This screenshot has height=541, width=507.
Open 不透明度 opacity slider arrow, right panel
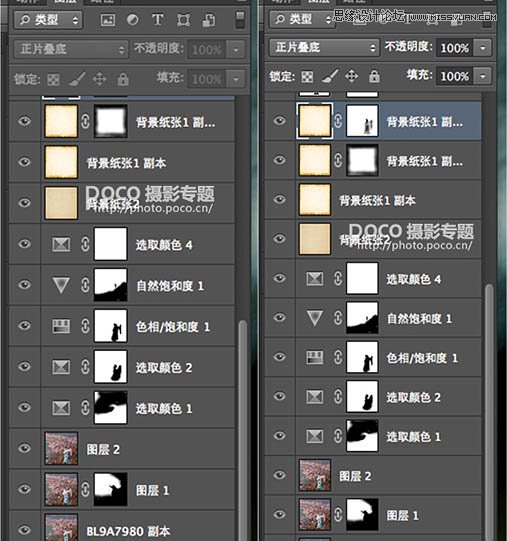(482, 48)
